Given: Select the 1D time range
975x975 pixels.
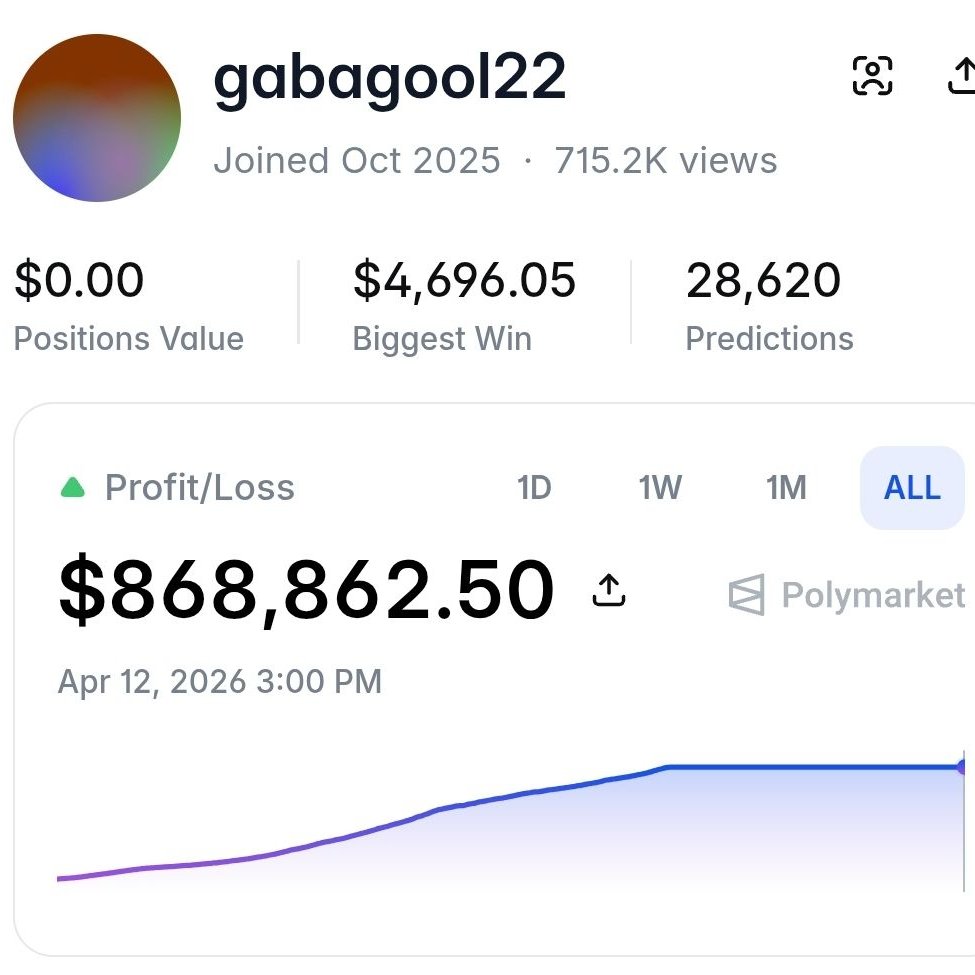Looking at the screenshot, I should click(x=534, y=488).
